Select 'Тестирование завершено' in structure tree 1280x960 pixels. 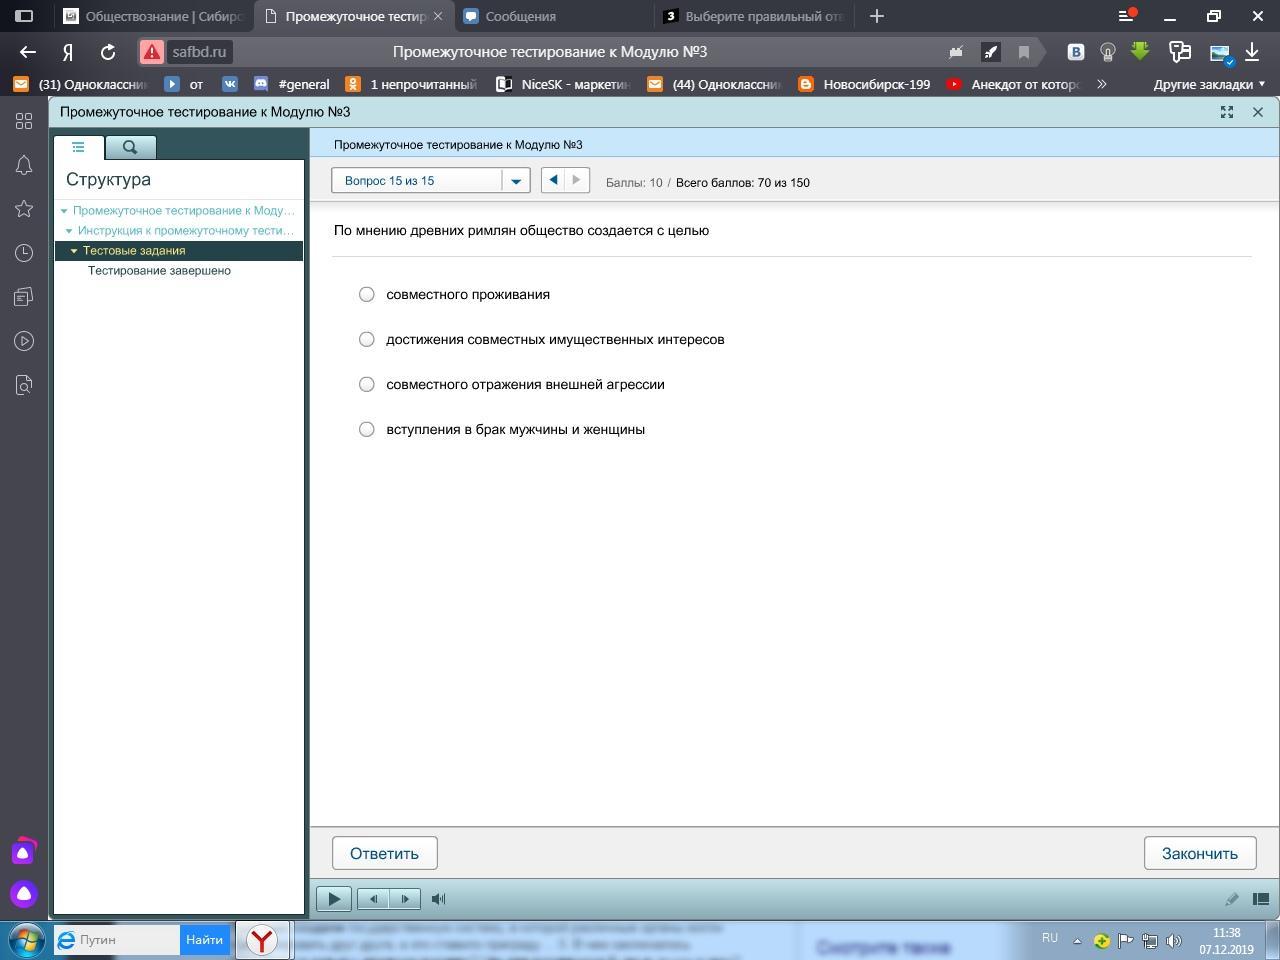[159, 271]
